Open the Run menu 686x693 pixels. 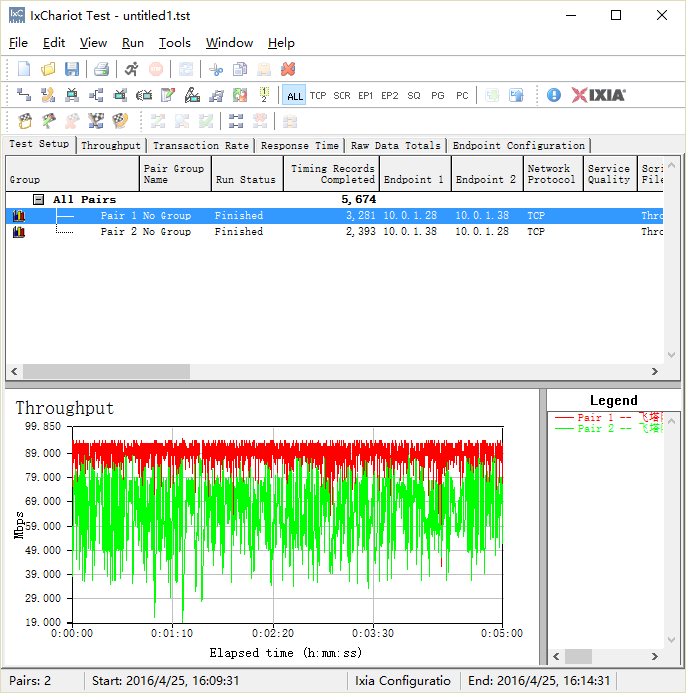(x=133, y=43)
